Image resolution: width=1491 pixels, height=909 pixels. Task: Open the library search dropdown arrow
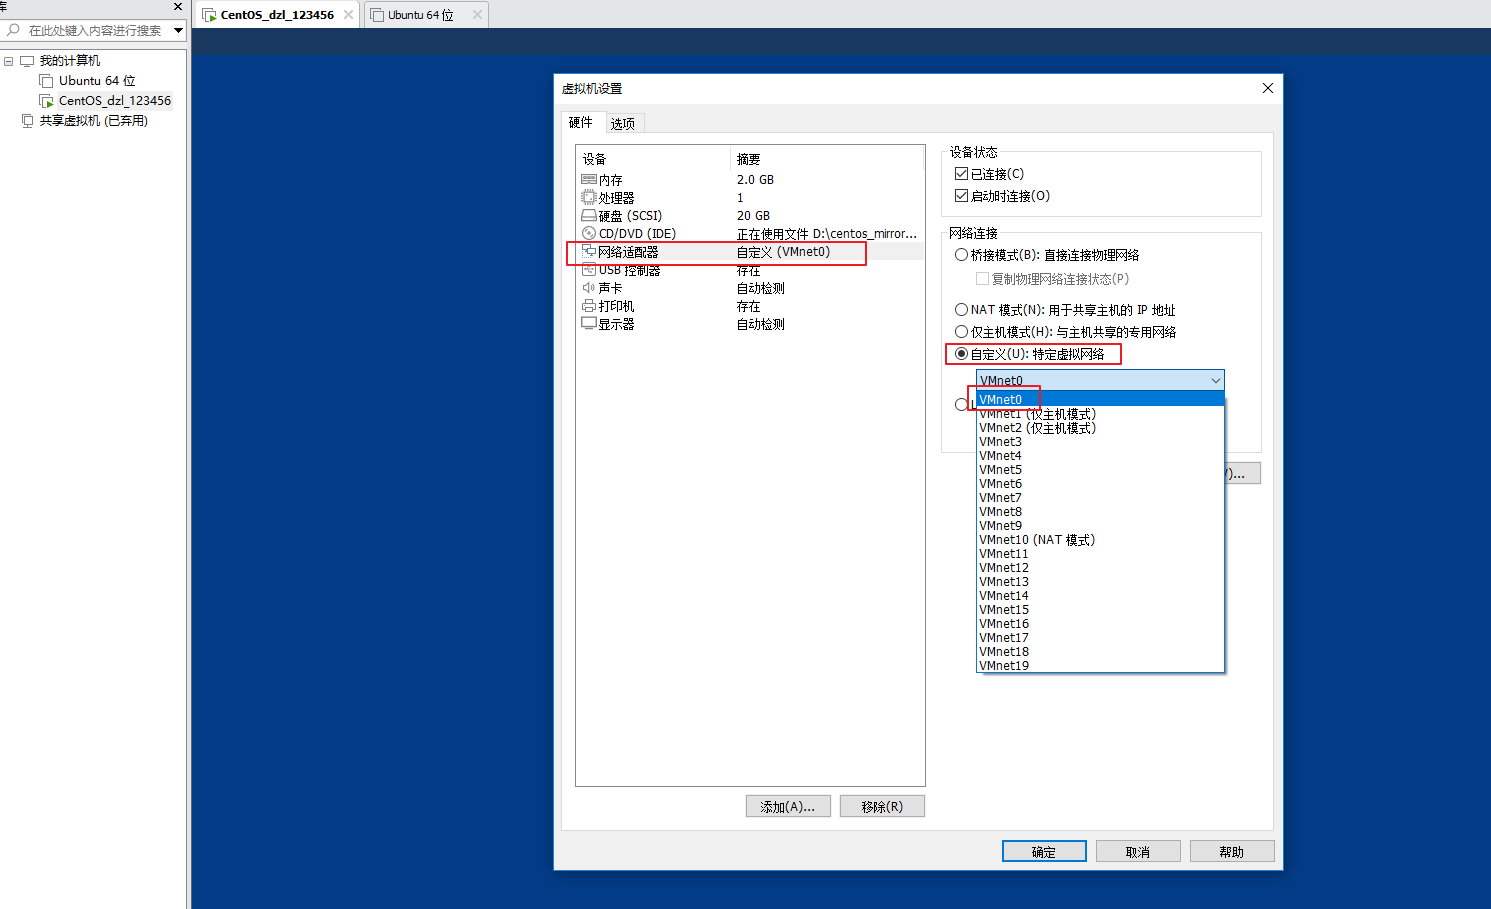click(x=178, y=30)
